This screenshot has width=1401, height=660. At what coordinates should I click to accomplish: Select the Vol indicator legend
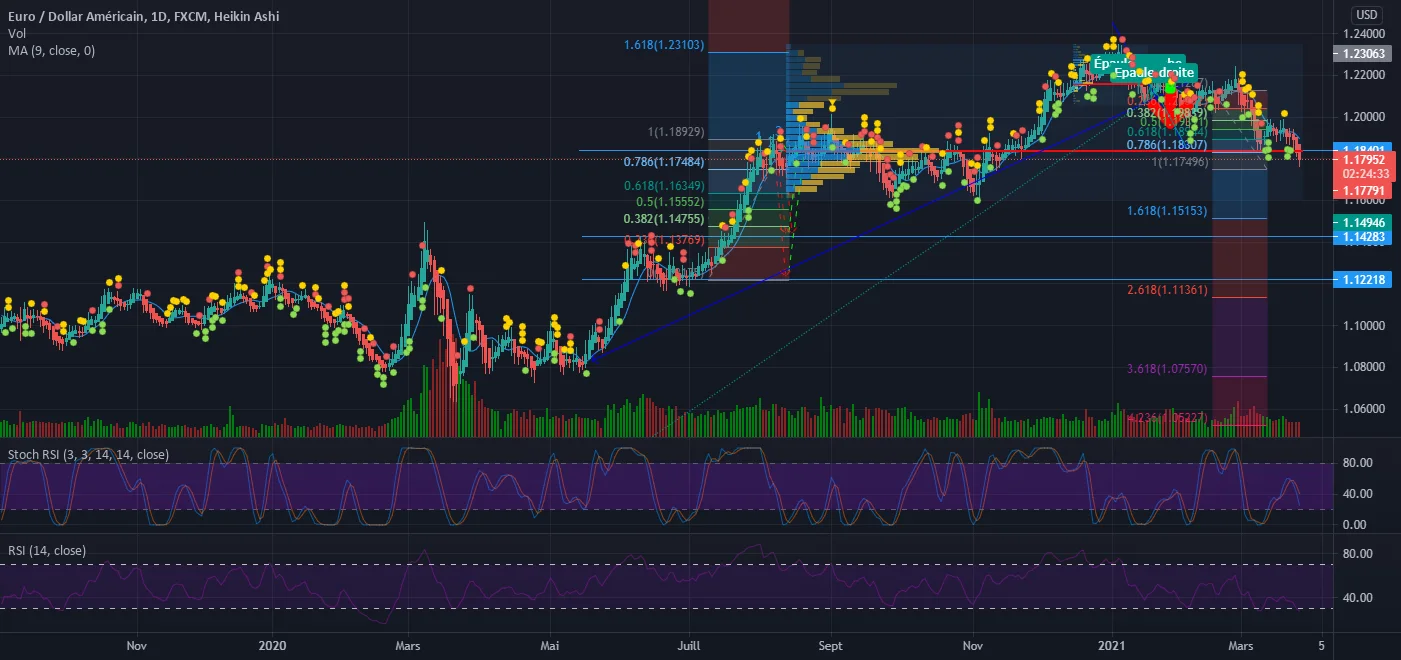16,34
